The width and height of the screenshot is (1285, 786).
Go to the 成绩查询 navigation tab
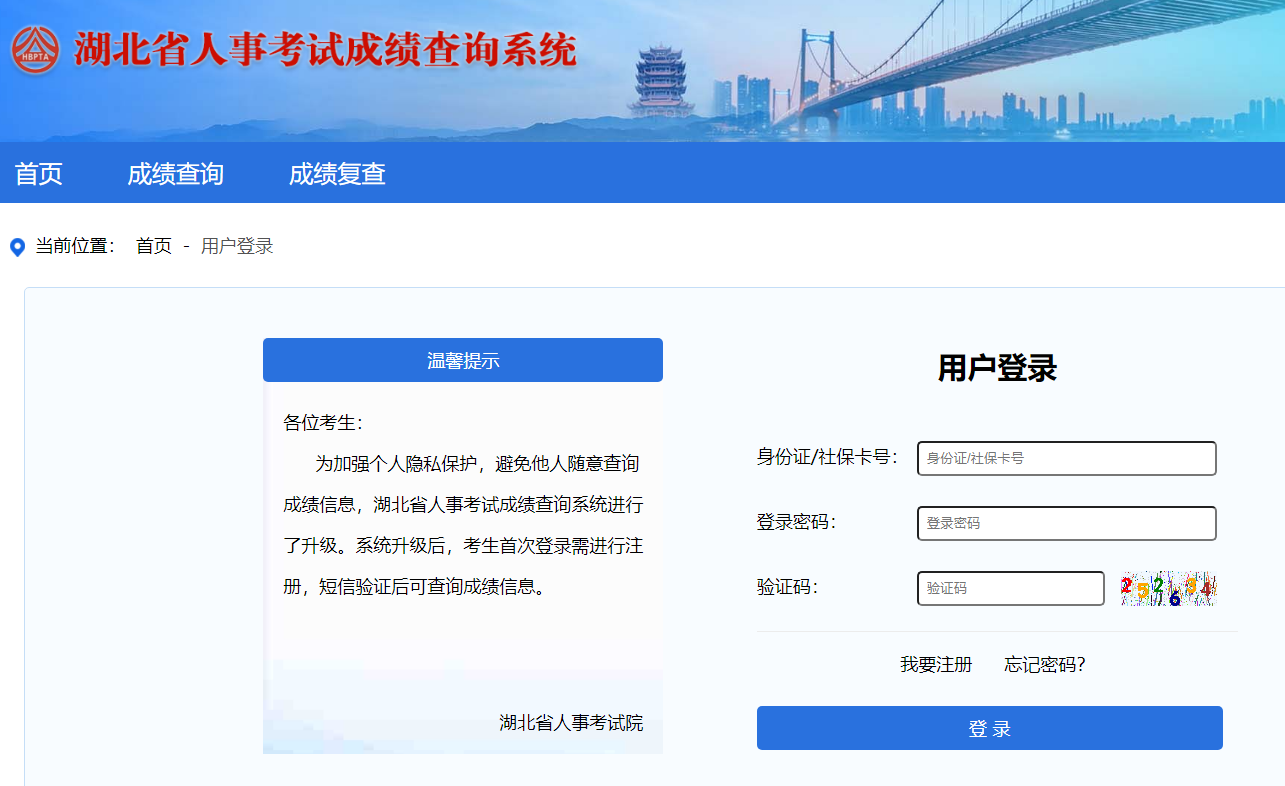[175, 174]
